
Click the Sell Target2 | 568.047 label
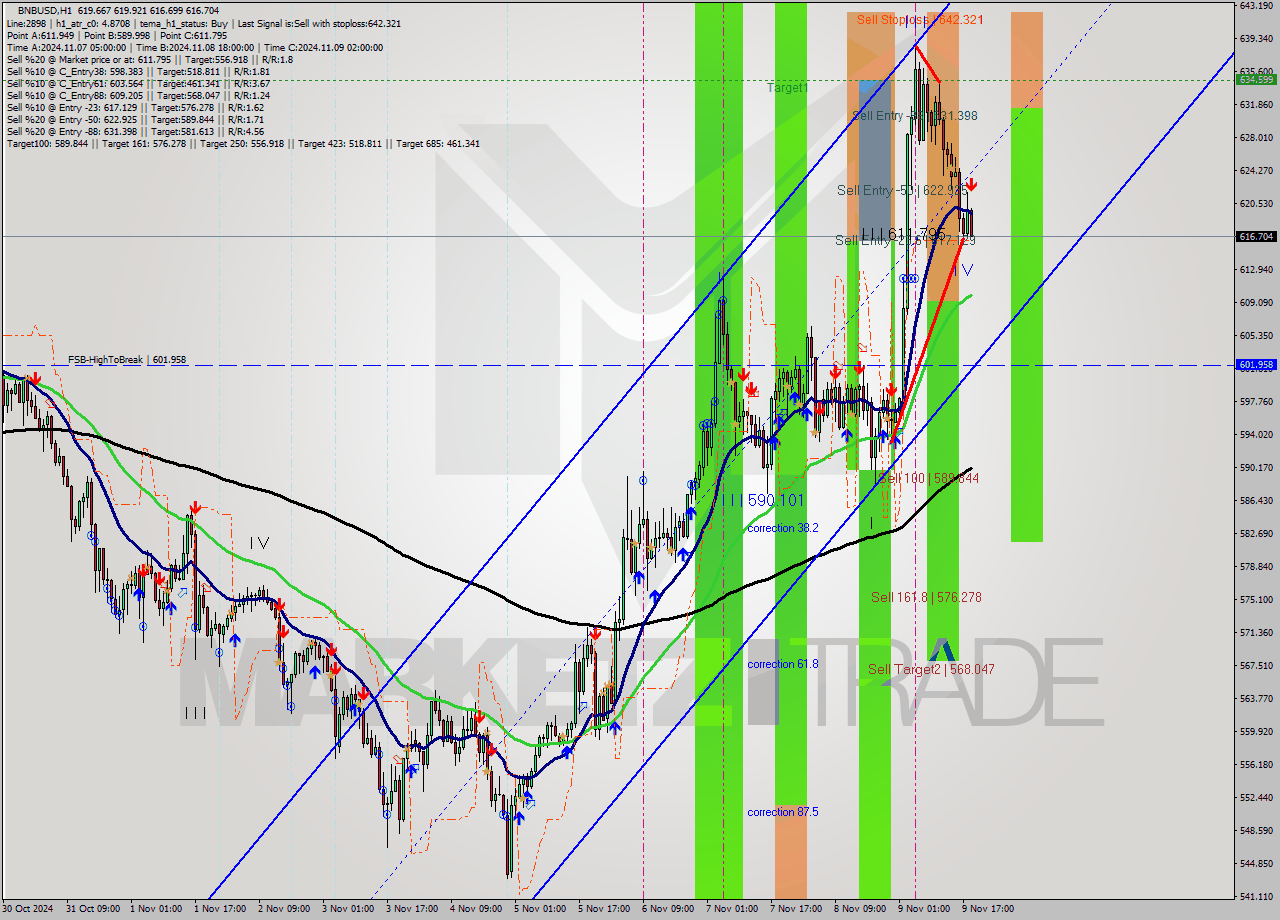[931, 669]
